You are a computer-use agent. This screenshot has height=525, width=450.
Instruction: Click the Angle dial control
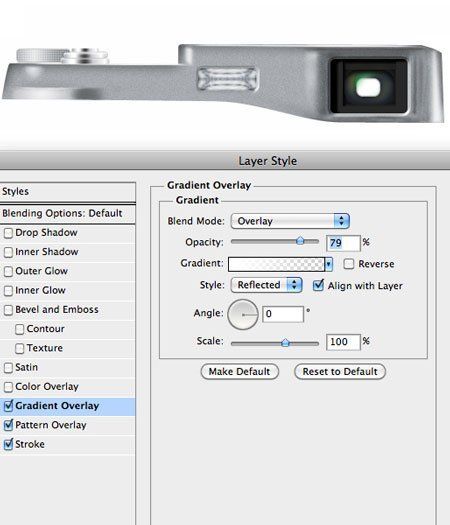(243, 315)
